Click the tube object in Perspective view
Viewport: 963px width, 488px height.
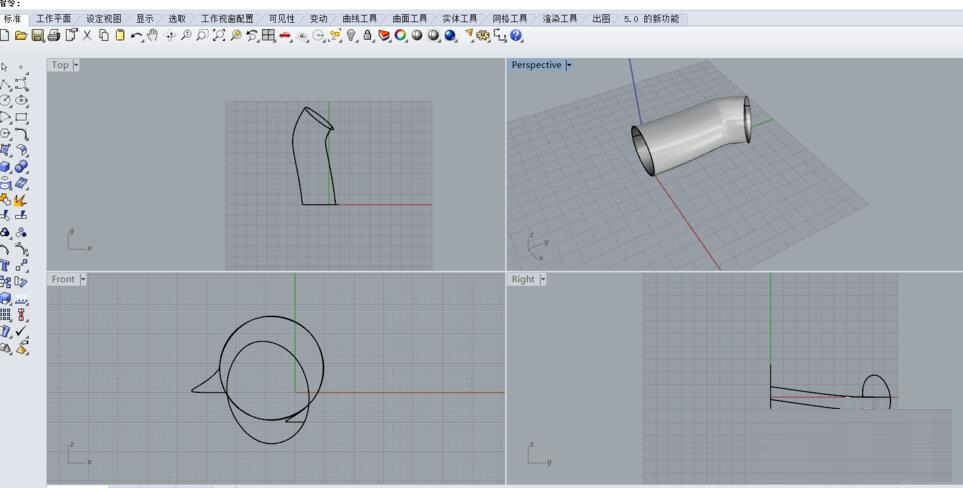click(x=690, y=135)
